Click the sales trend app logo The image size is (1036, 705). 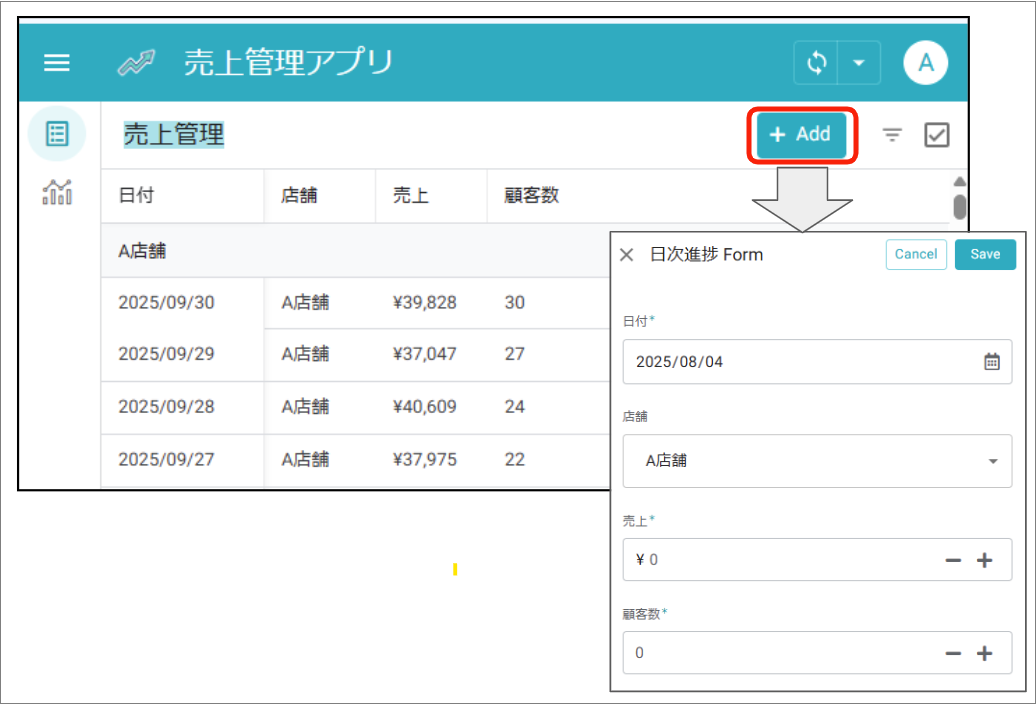[136, 63]
